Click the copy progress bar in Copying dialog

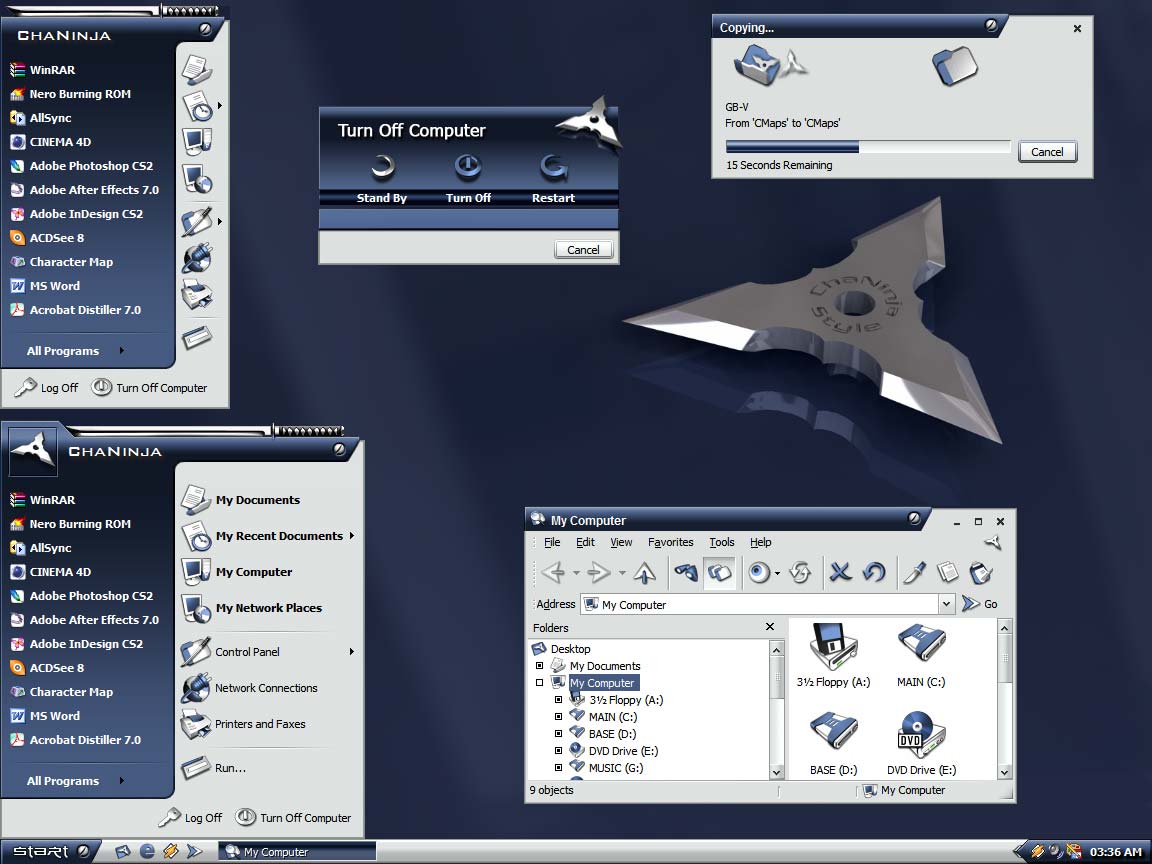(868, 147)
